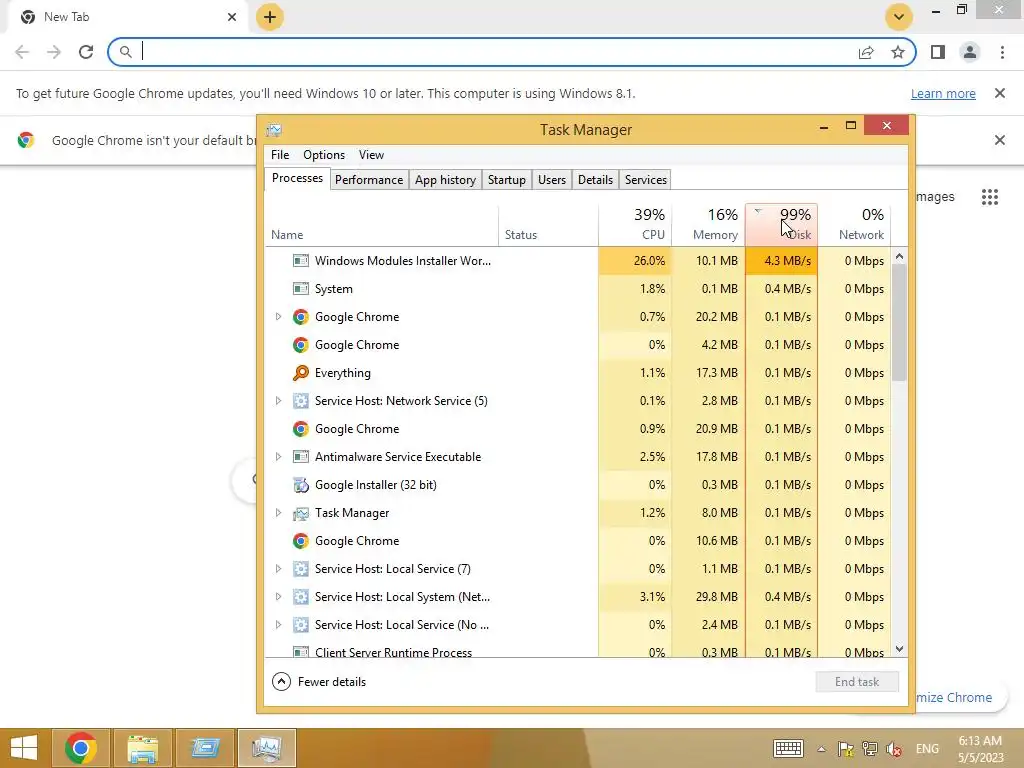Click the End task button
This screenshot has width=1024, height=768.
857,682
